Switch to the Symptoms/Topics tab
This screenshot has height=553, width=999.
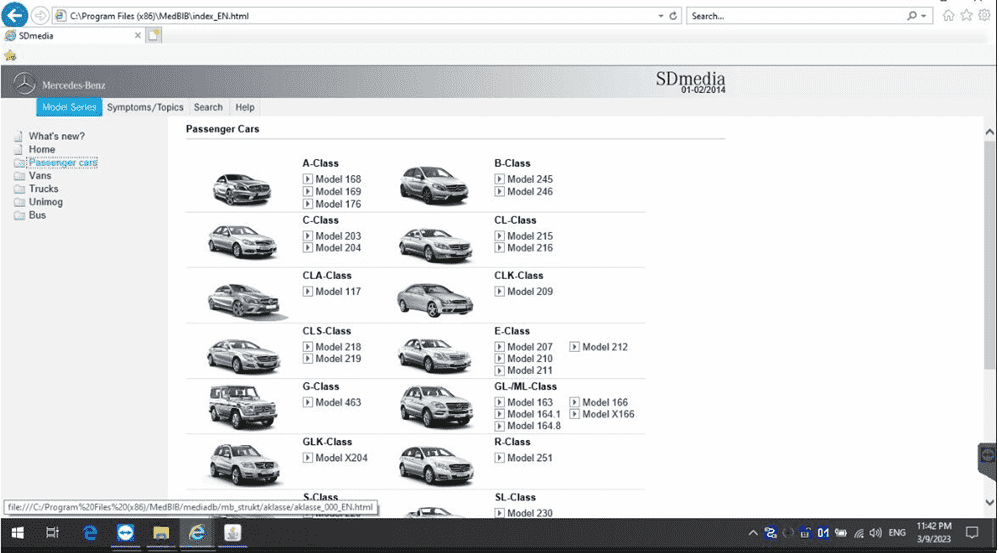[x=145, y=107]
